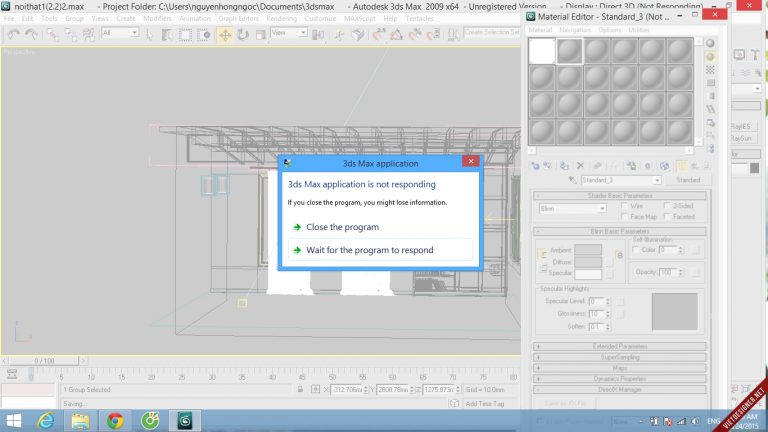768x432 pixels.
Task: Select the Bind to Space Warp tool
Action: click(89, 34)
